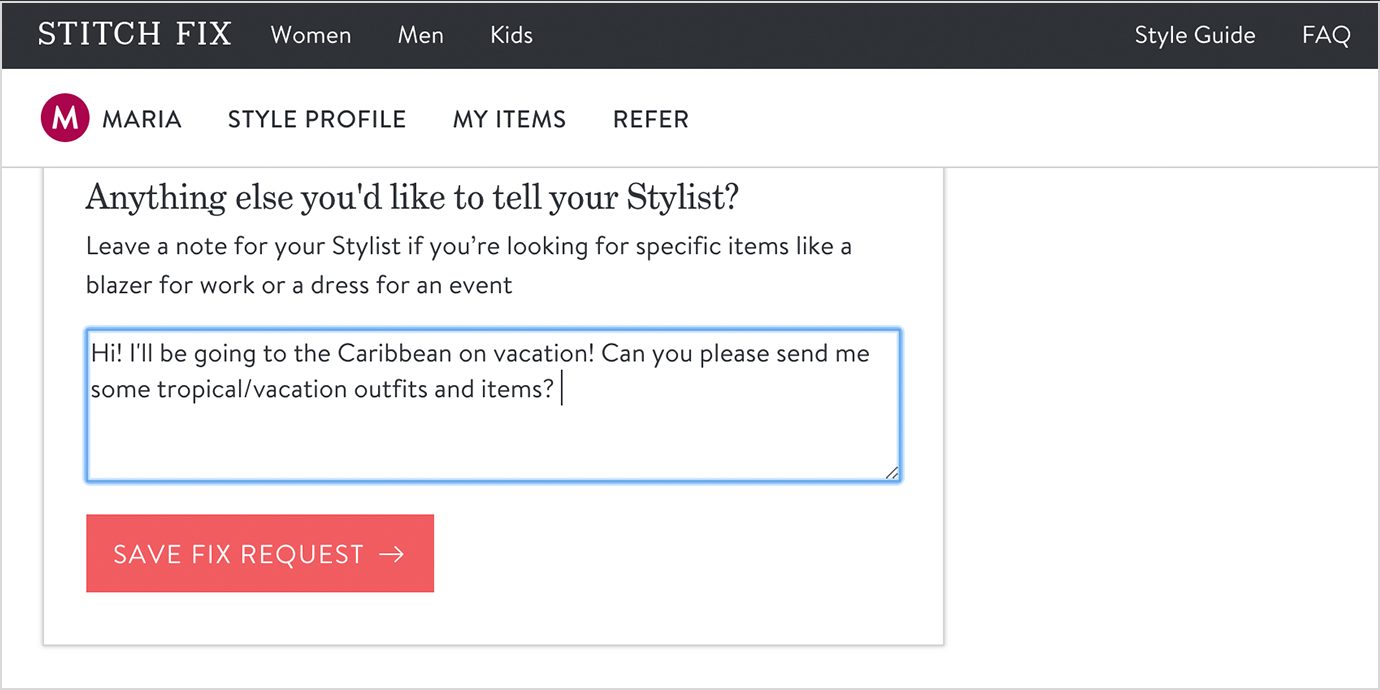Click the Stitch Fix logo

click(x=135, y=34)
